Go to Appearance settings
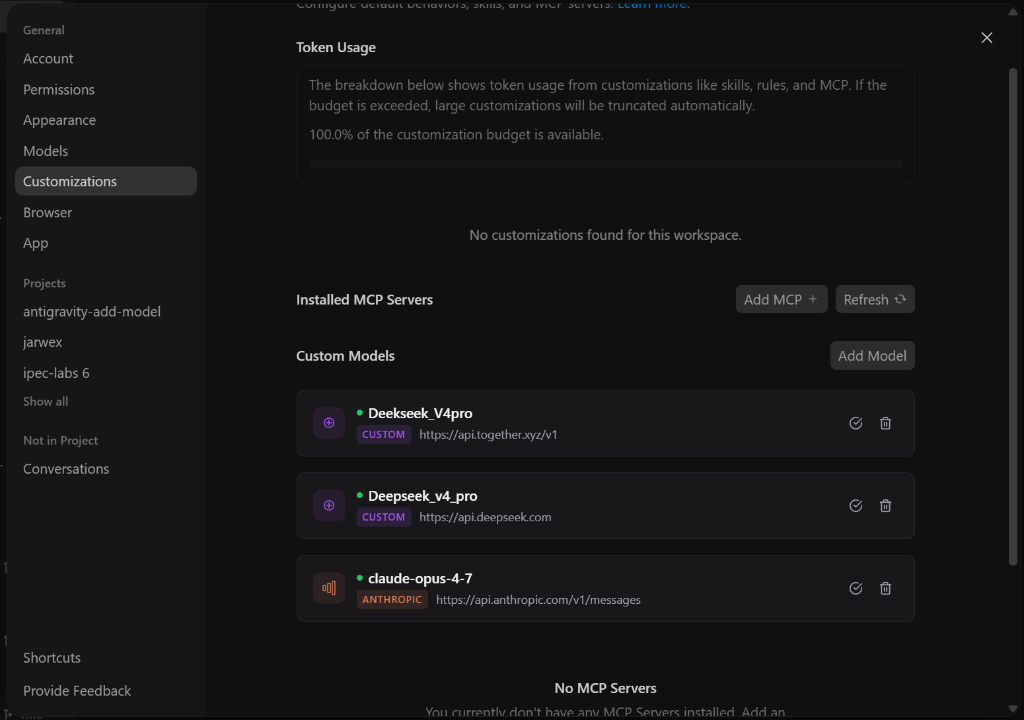This screenshot has width=1024, height=720. click(59, 120)
